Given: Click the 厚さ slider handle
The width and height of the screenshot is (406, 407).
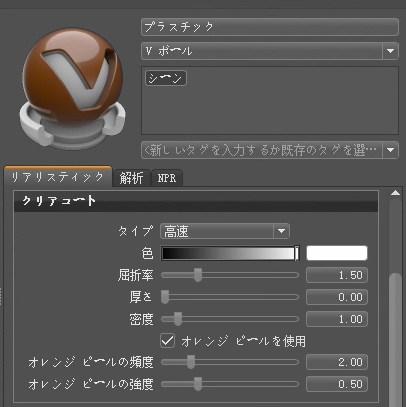Looking at the screenshot, I should [x=165, y=297].
